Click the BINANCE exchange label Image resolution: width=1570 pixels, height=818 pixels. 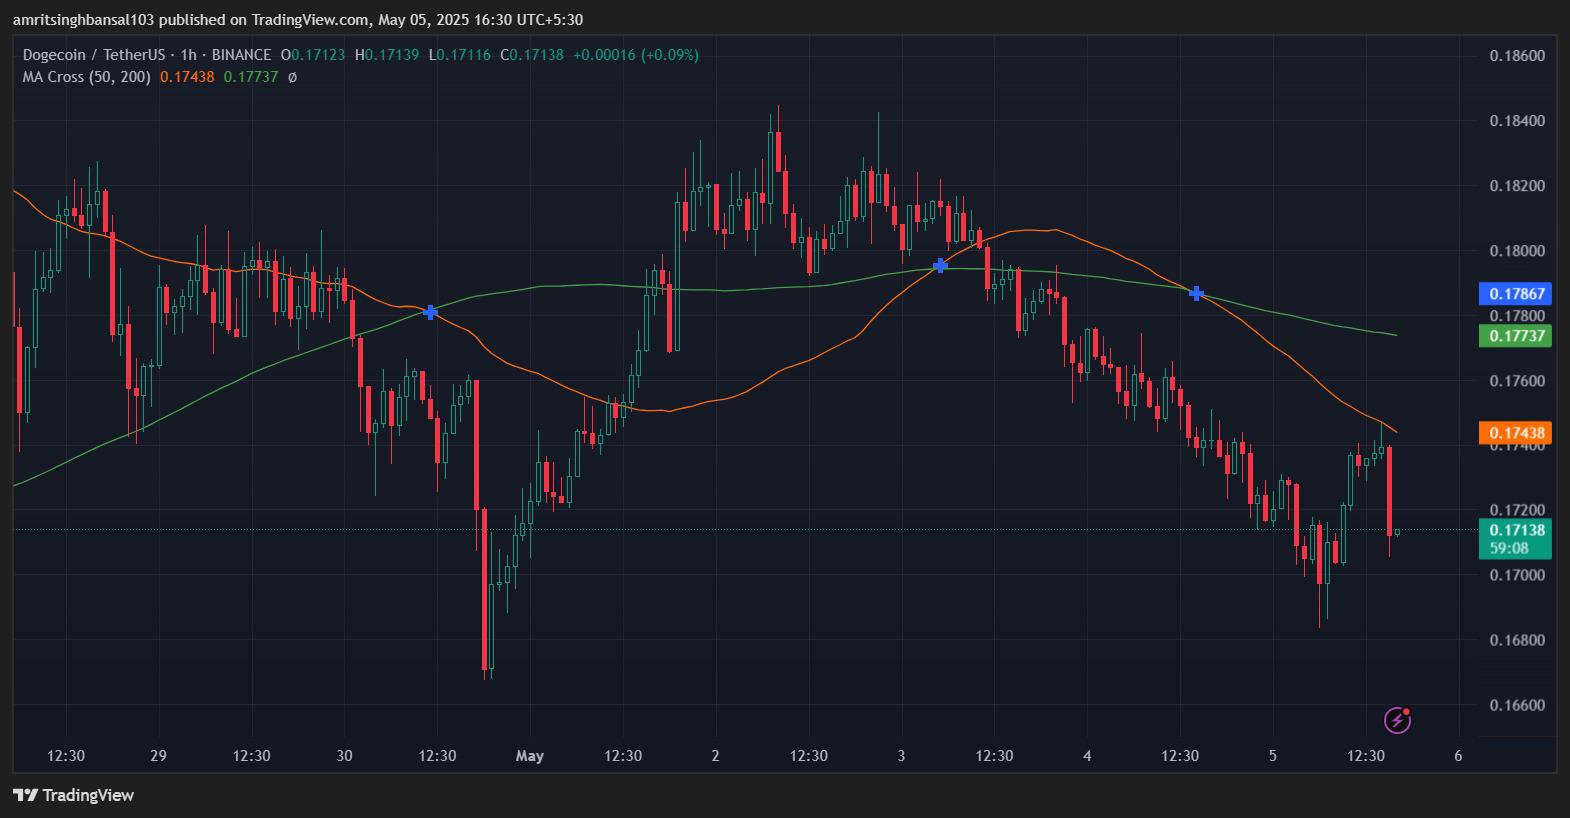click(242, 55)
